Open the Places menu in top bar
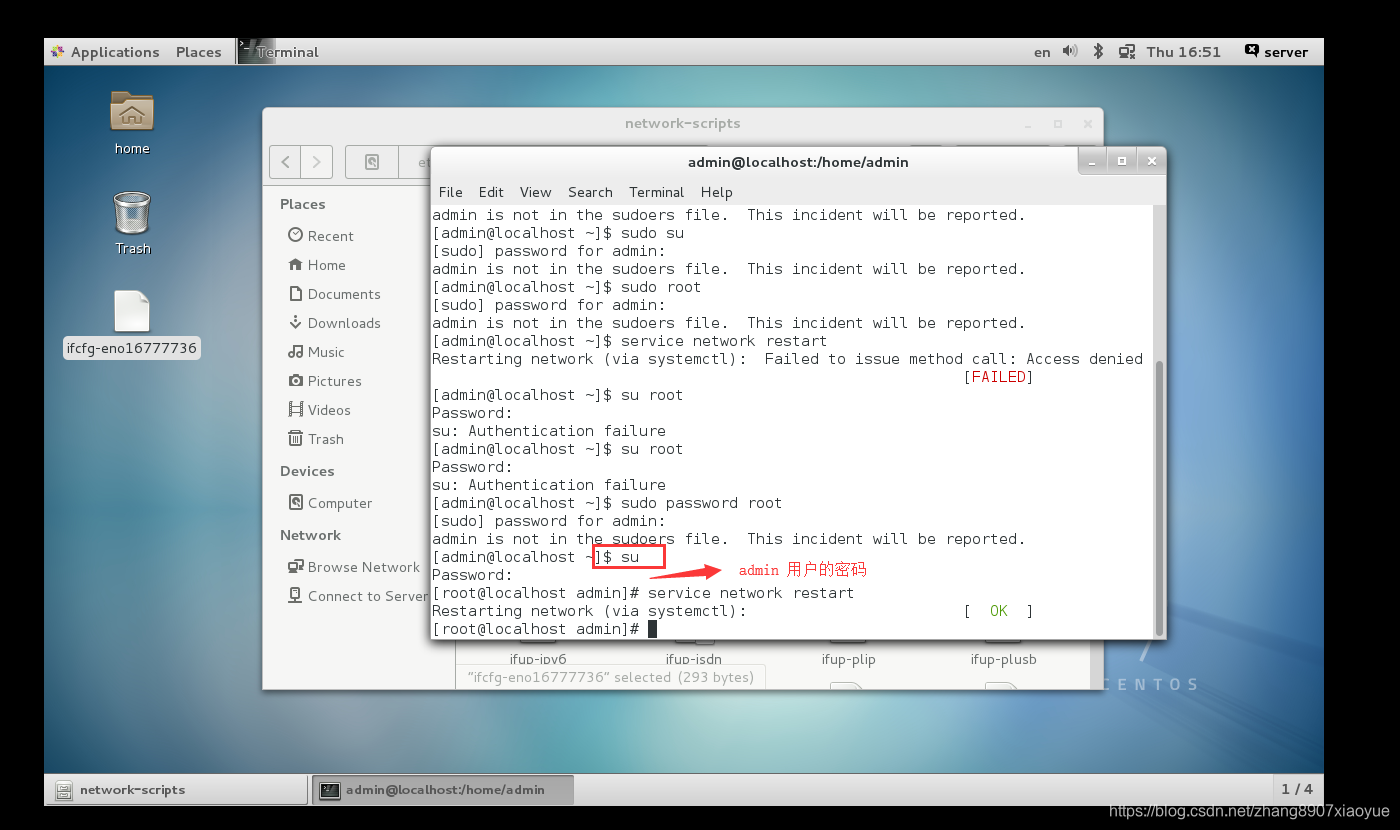Image resolution: width=1400 pixels, height=830 pixels. (198, 52)
